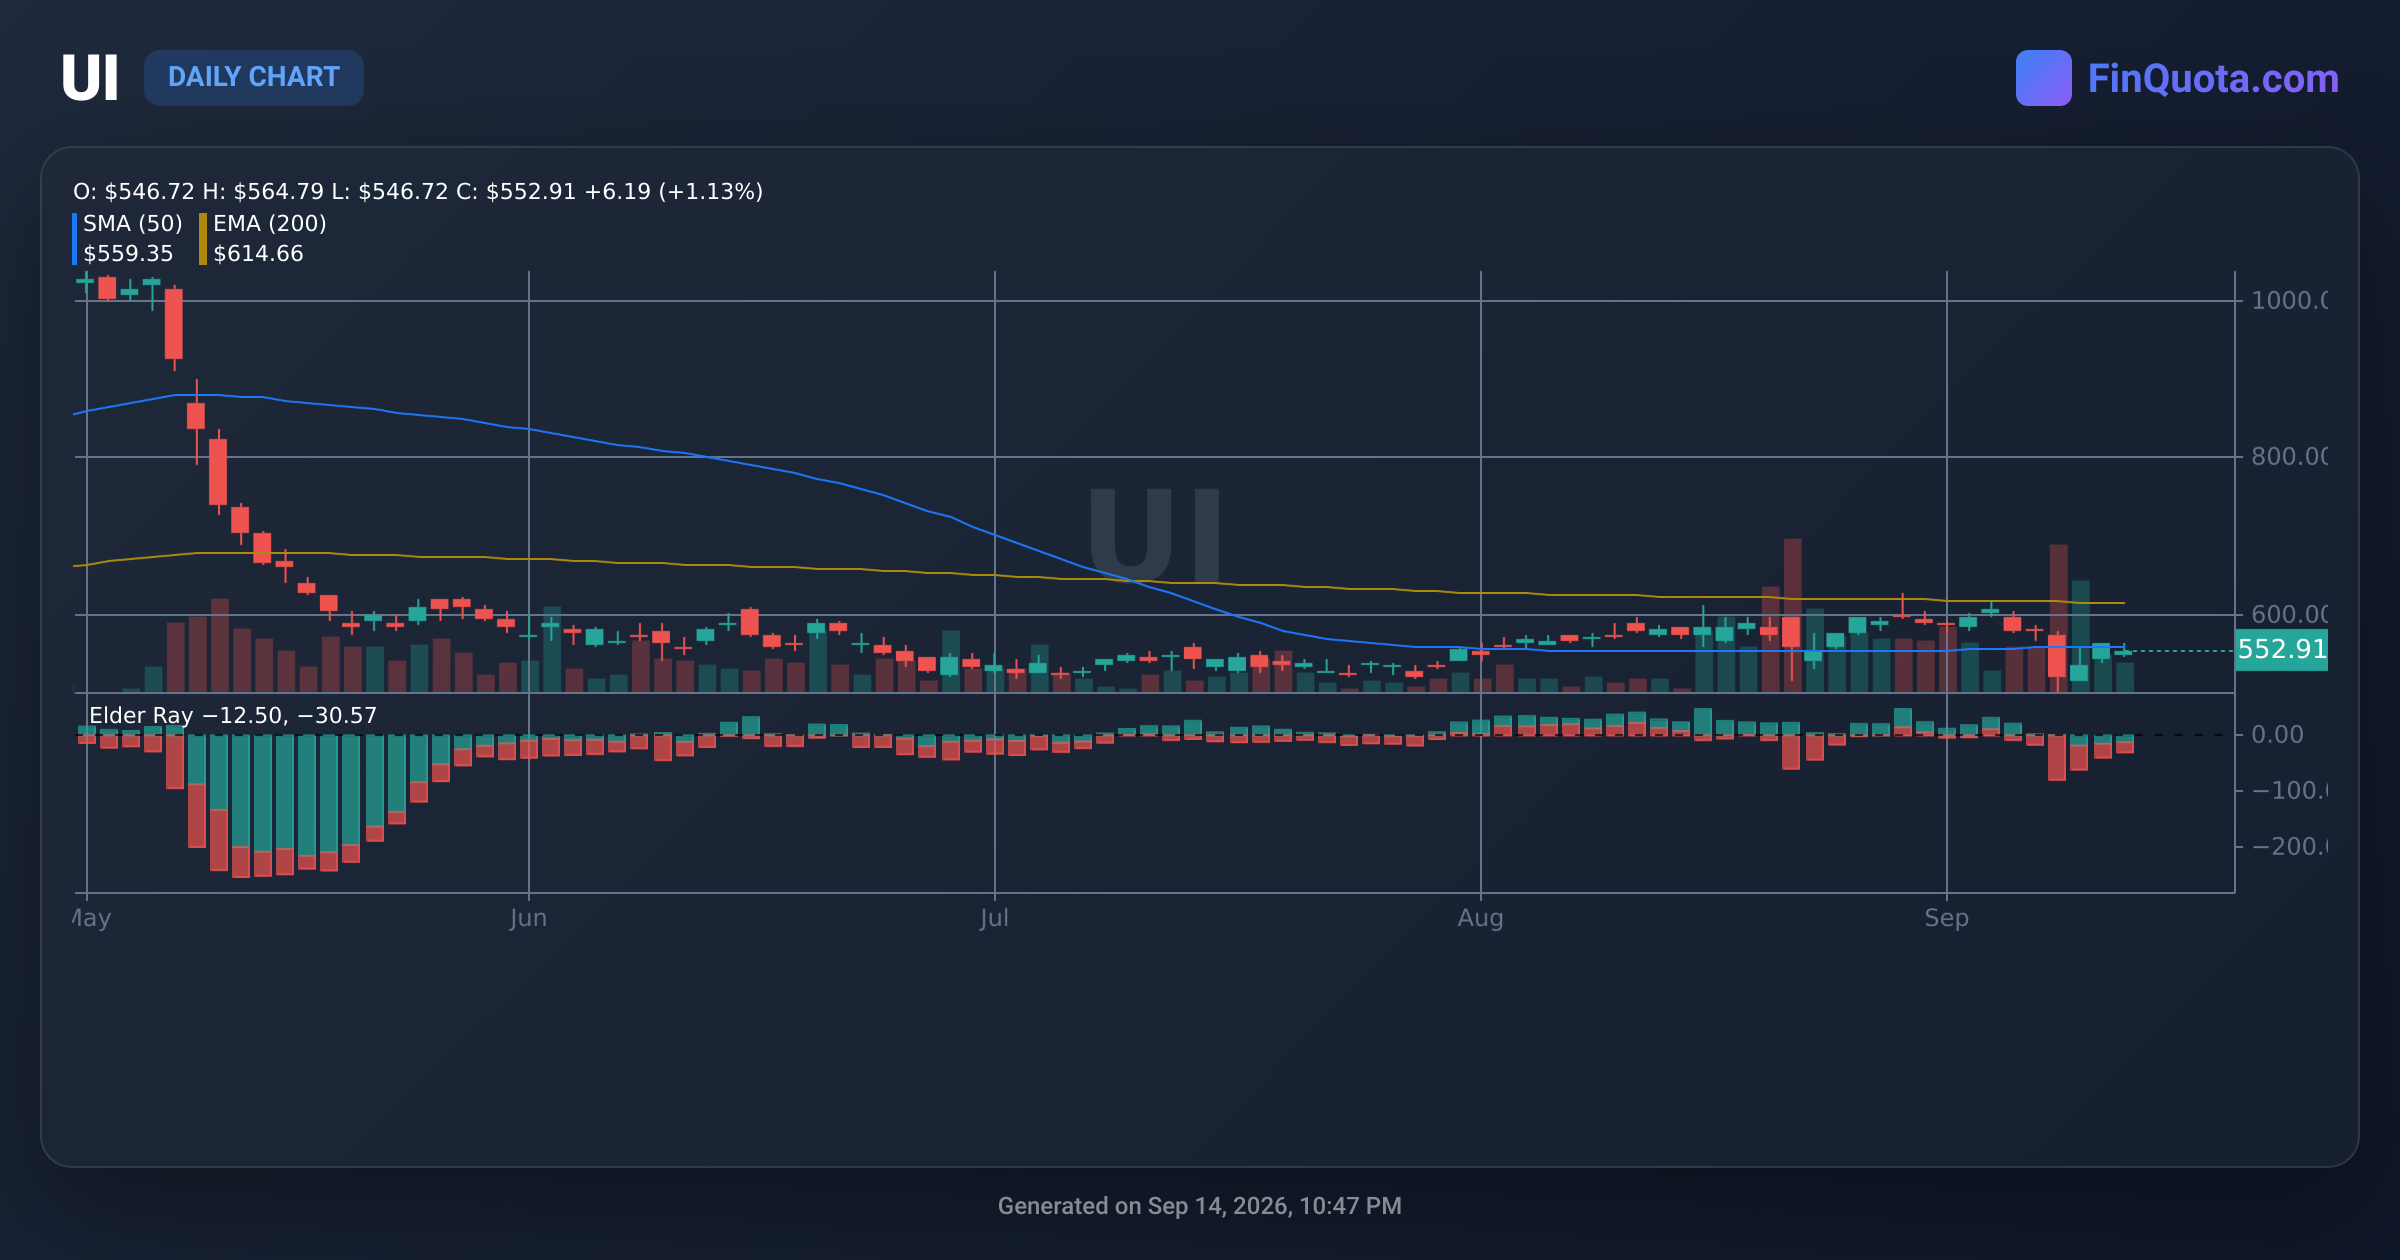Click the Jul marker on time axis

tap(994, 918)
